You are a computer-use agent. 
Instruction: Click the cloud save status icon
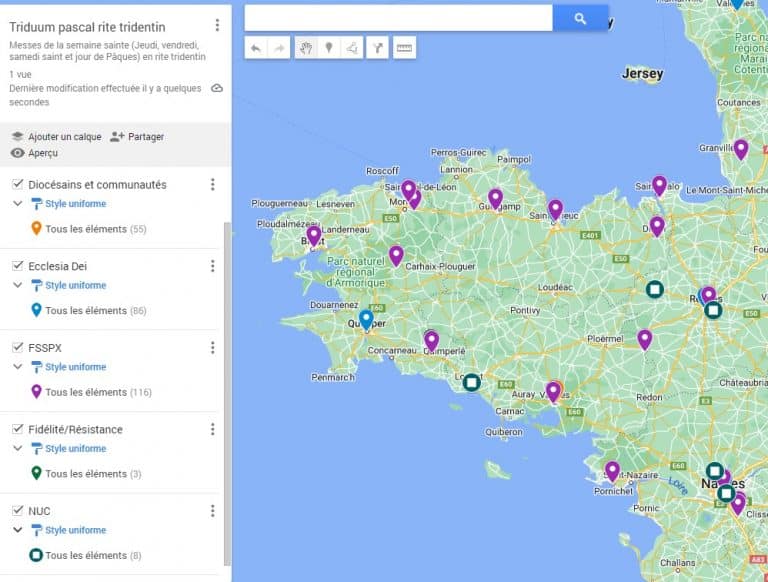click(x=217, y=88)
